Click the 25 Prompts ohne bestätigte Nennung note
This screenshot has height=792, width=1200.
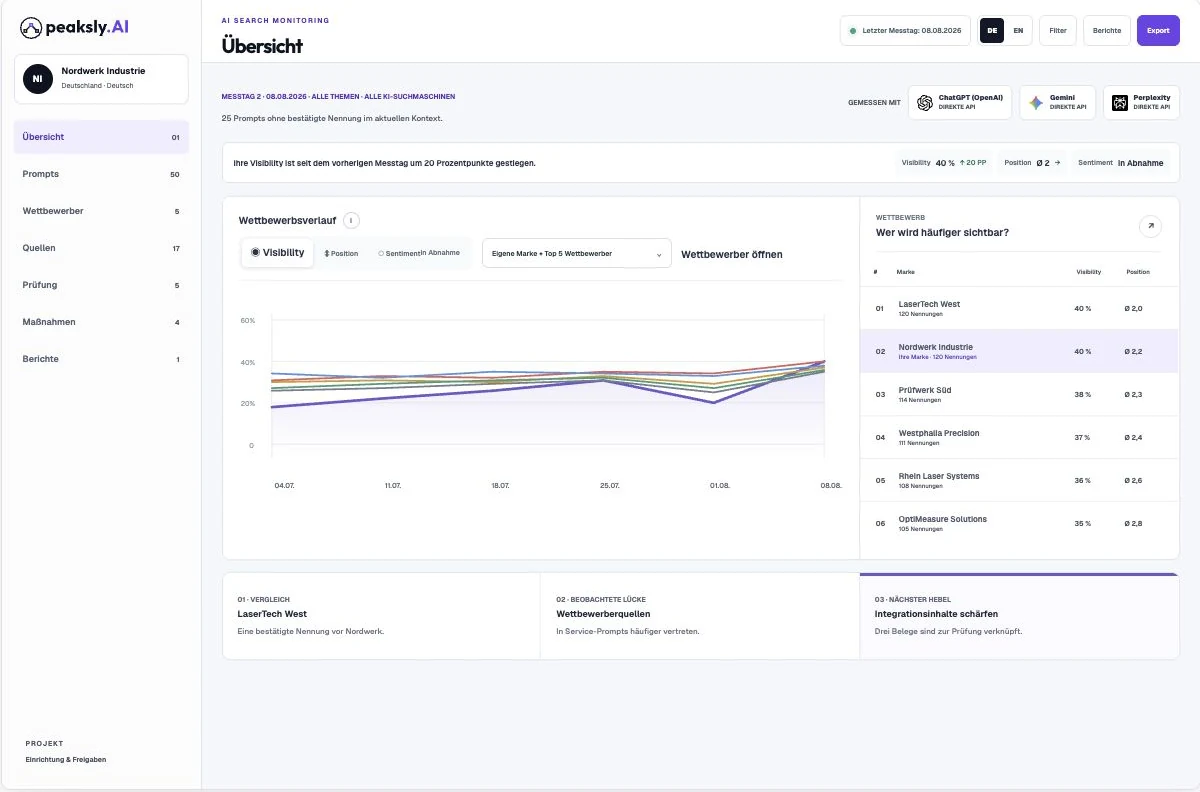[331, 118]
